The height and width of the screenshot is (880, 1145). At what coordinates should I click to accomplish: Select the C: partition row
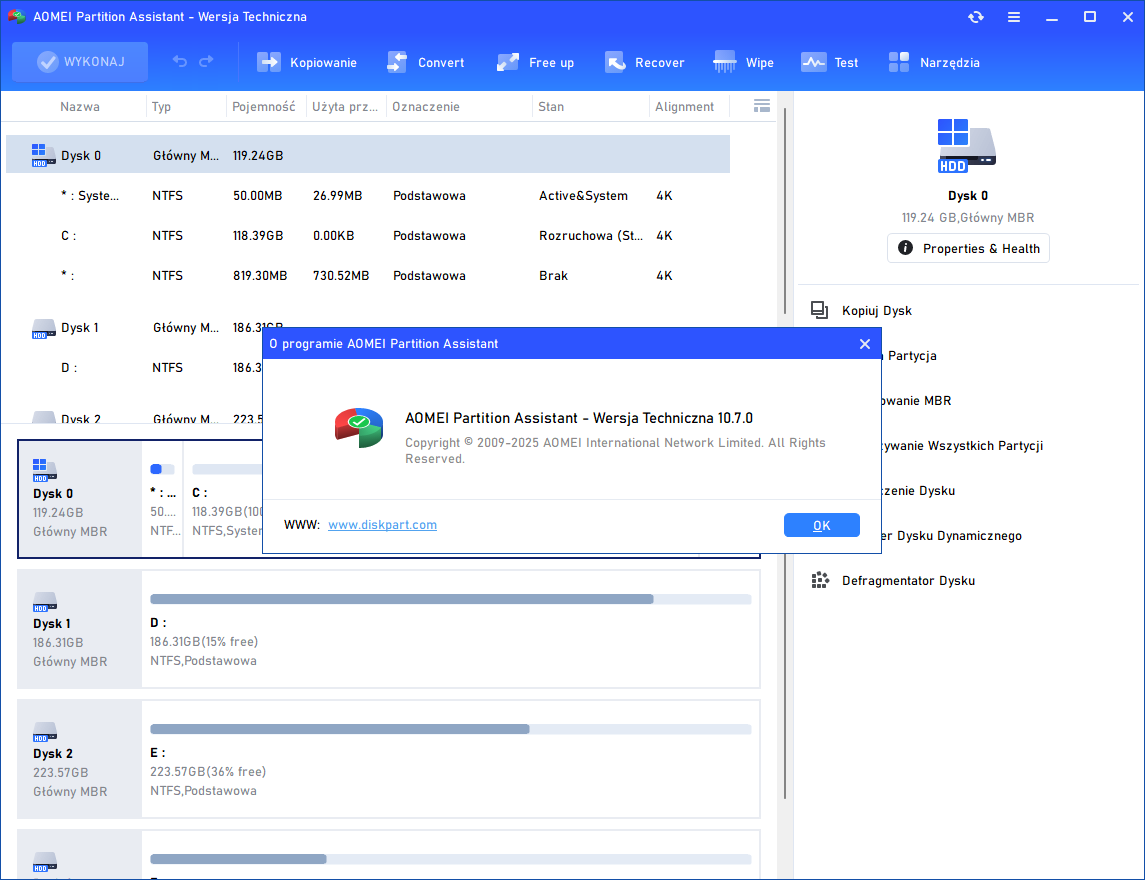point(368,236)
